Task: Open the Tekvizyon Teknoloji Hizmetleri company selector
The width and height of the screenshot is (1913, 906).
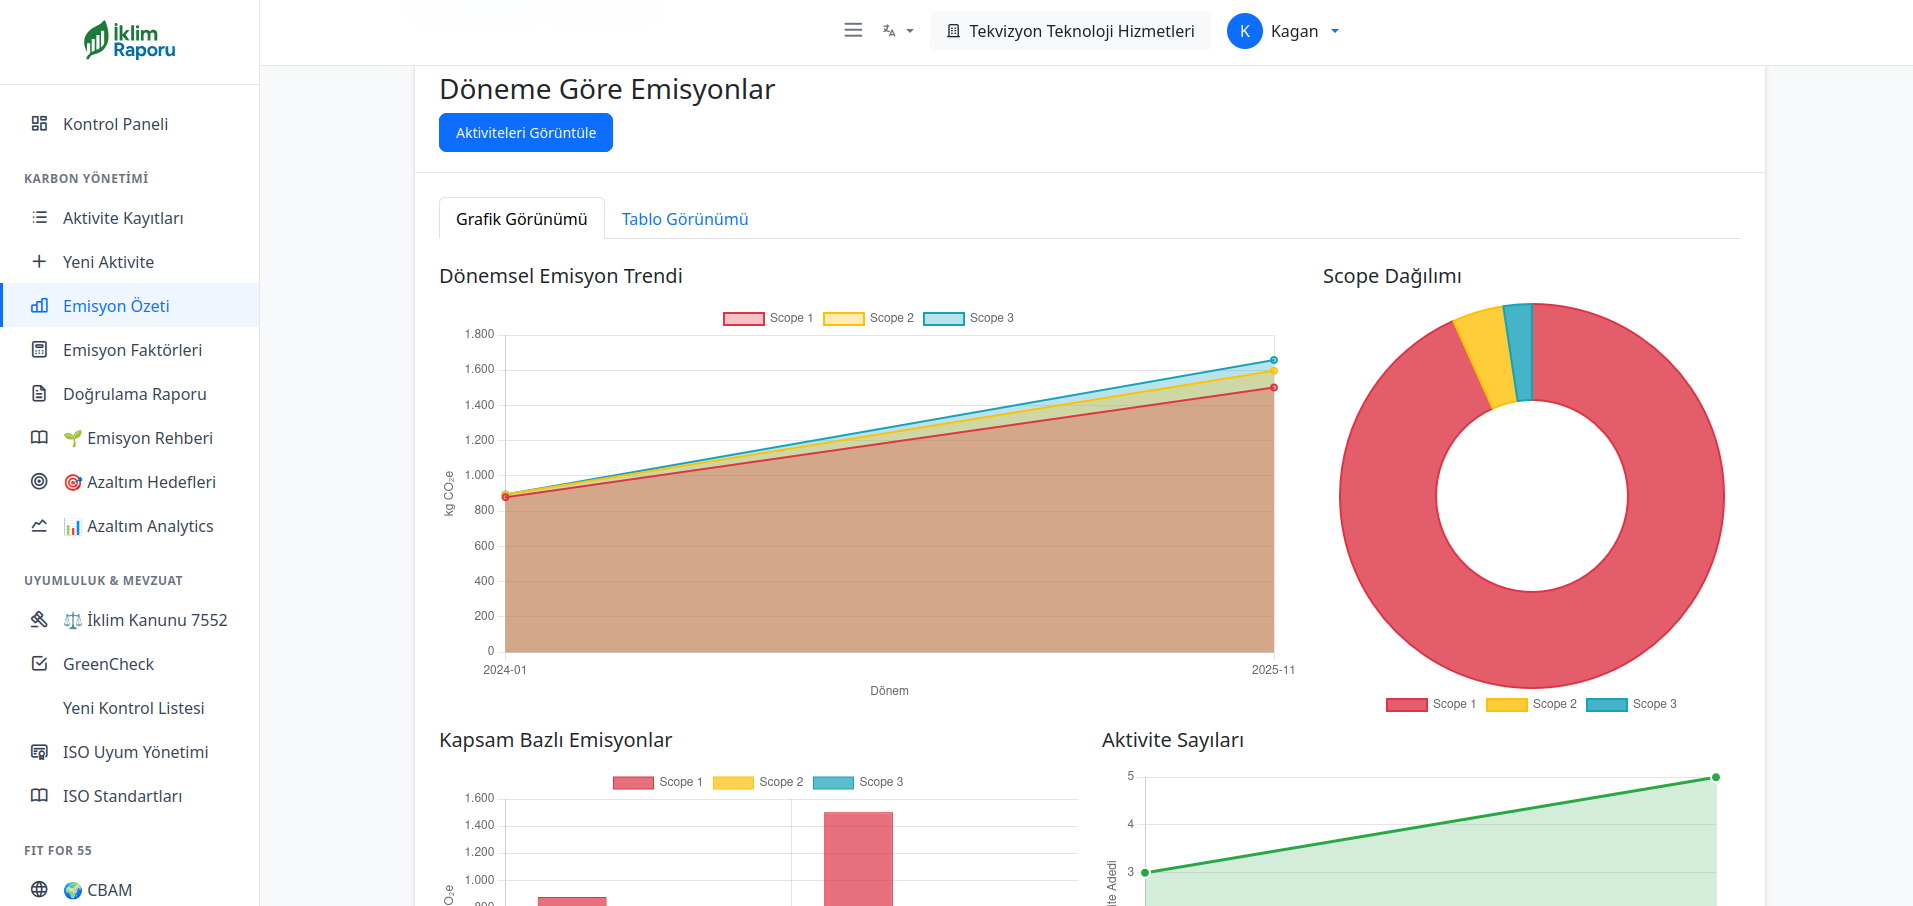Action: (x=1069, y=30)
